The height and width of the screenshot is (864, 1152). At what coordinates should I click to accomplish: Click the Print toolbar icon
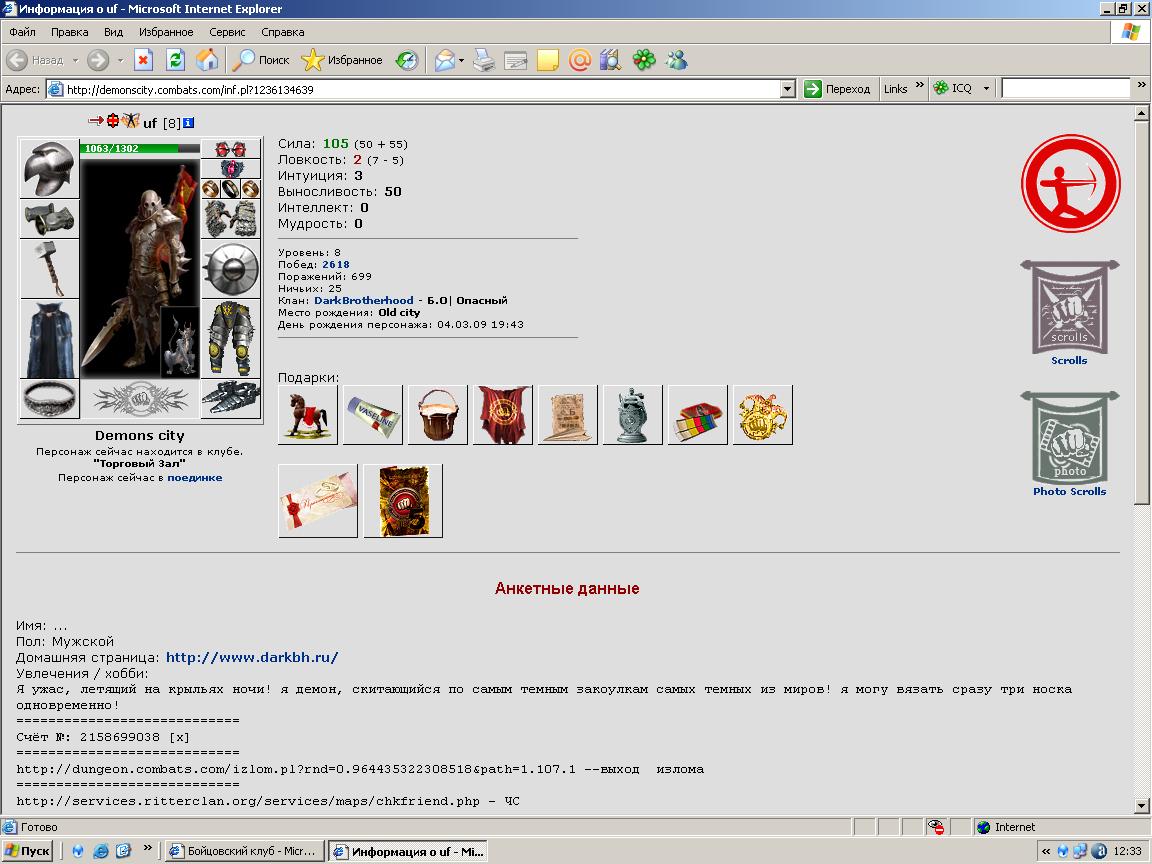pos(483,60)
